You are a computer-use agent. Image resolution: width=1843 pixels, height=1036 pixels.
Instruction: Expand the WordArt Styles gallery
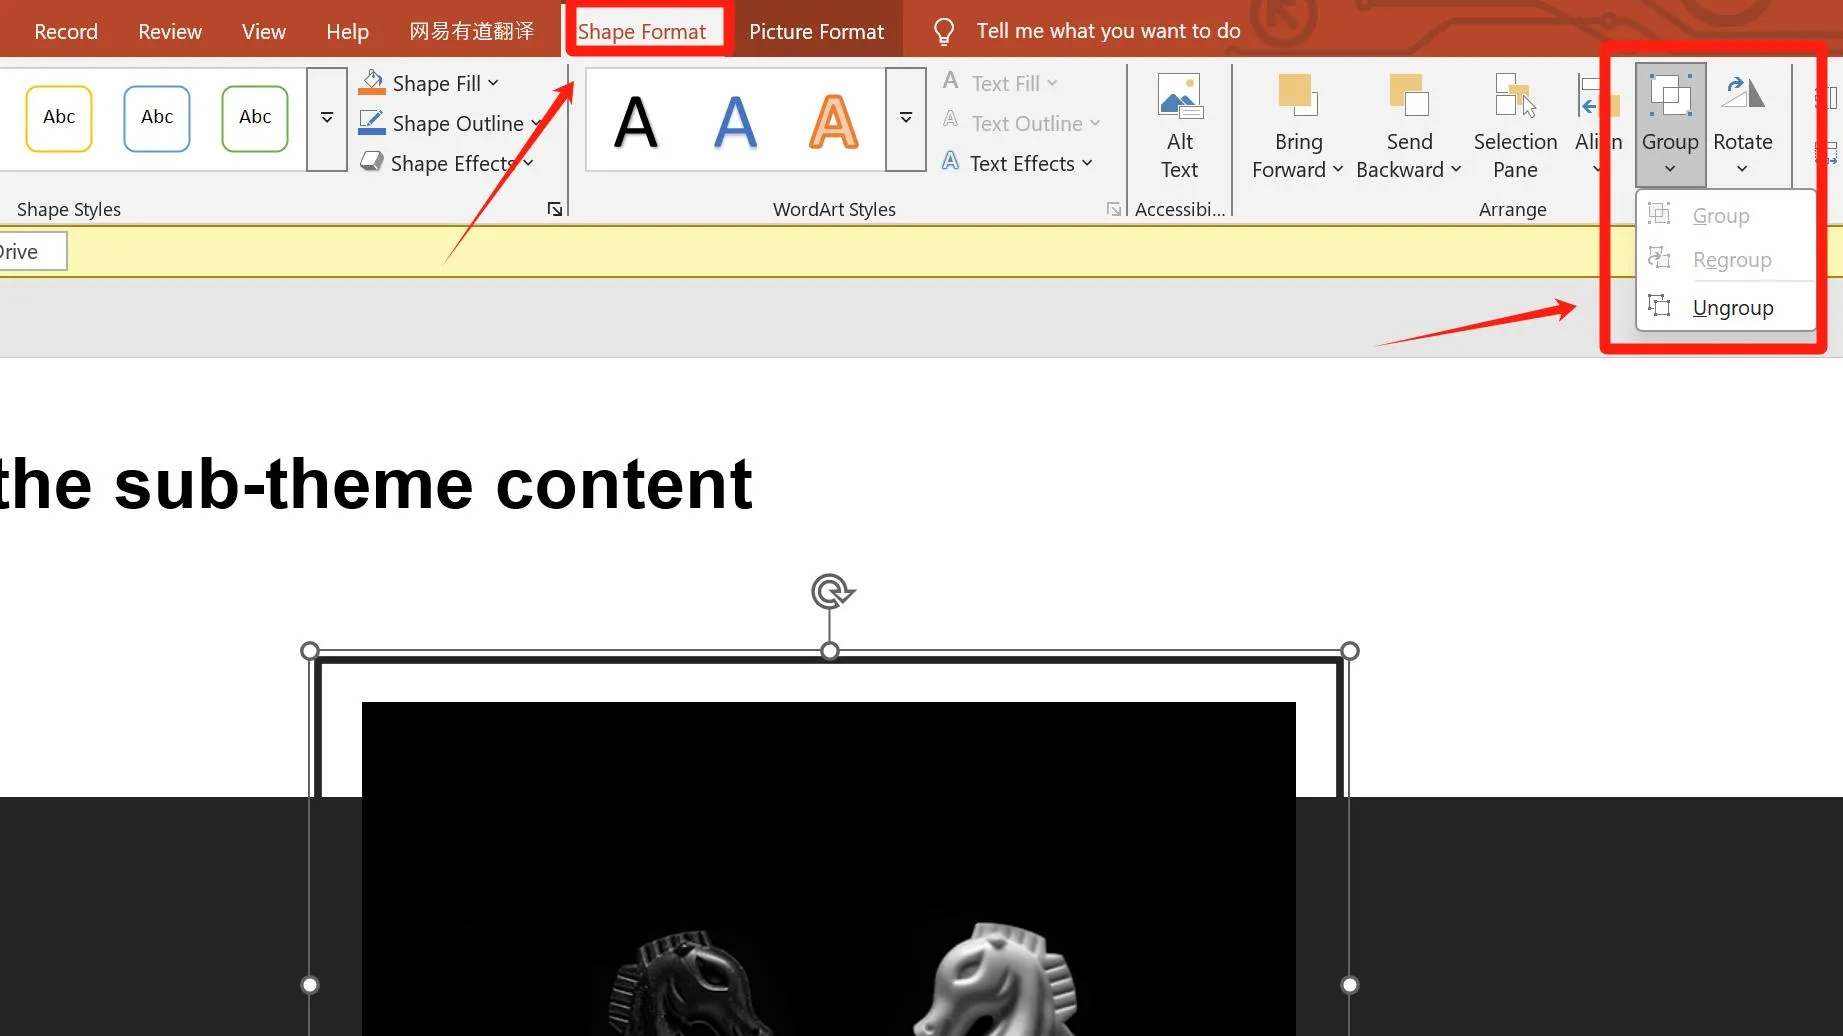click(x=905, y=118)
